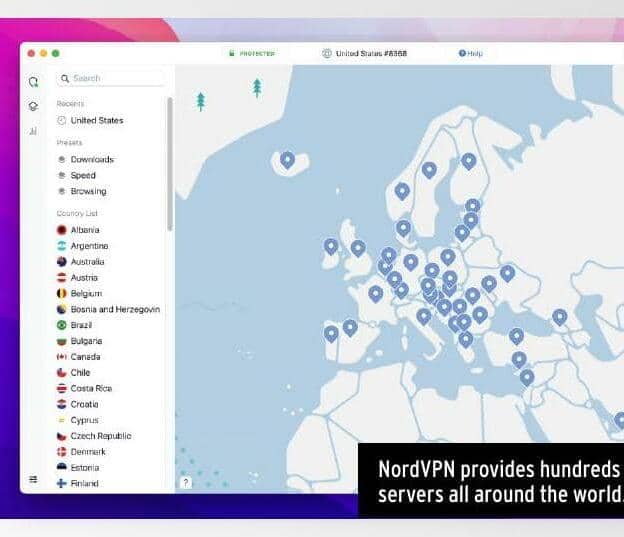Click the Germany server pin on map
The image size is (624, 537).
pyautogui.click(x=411, y=263)
